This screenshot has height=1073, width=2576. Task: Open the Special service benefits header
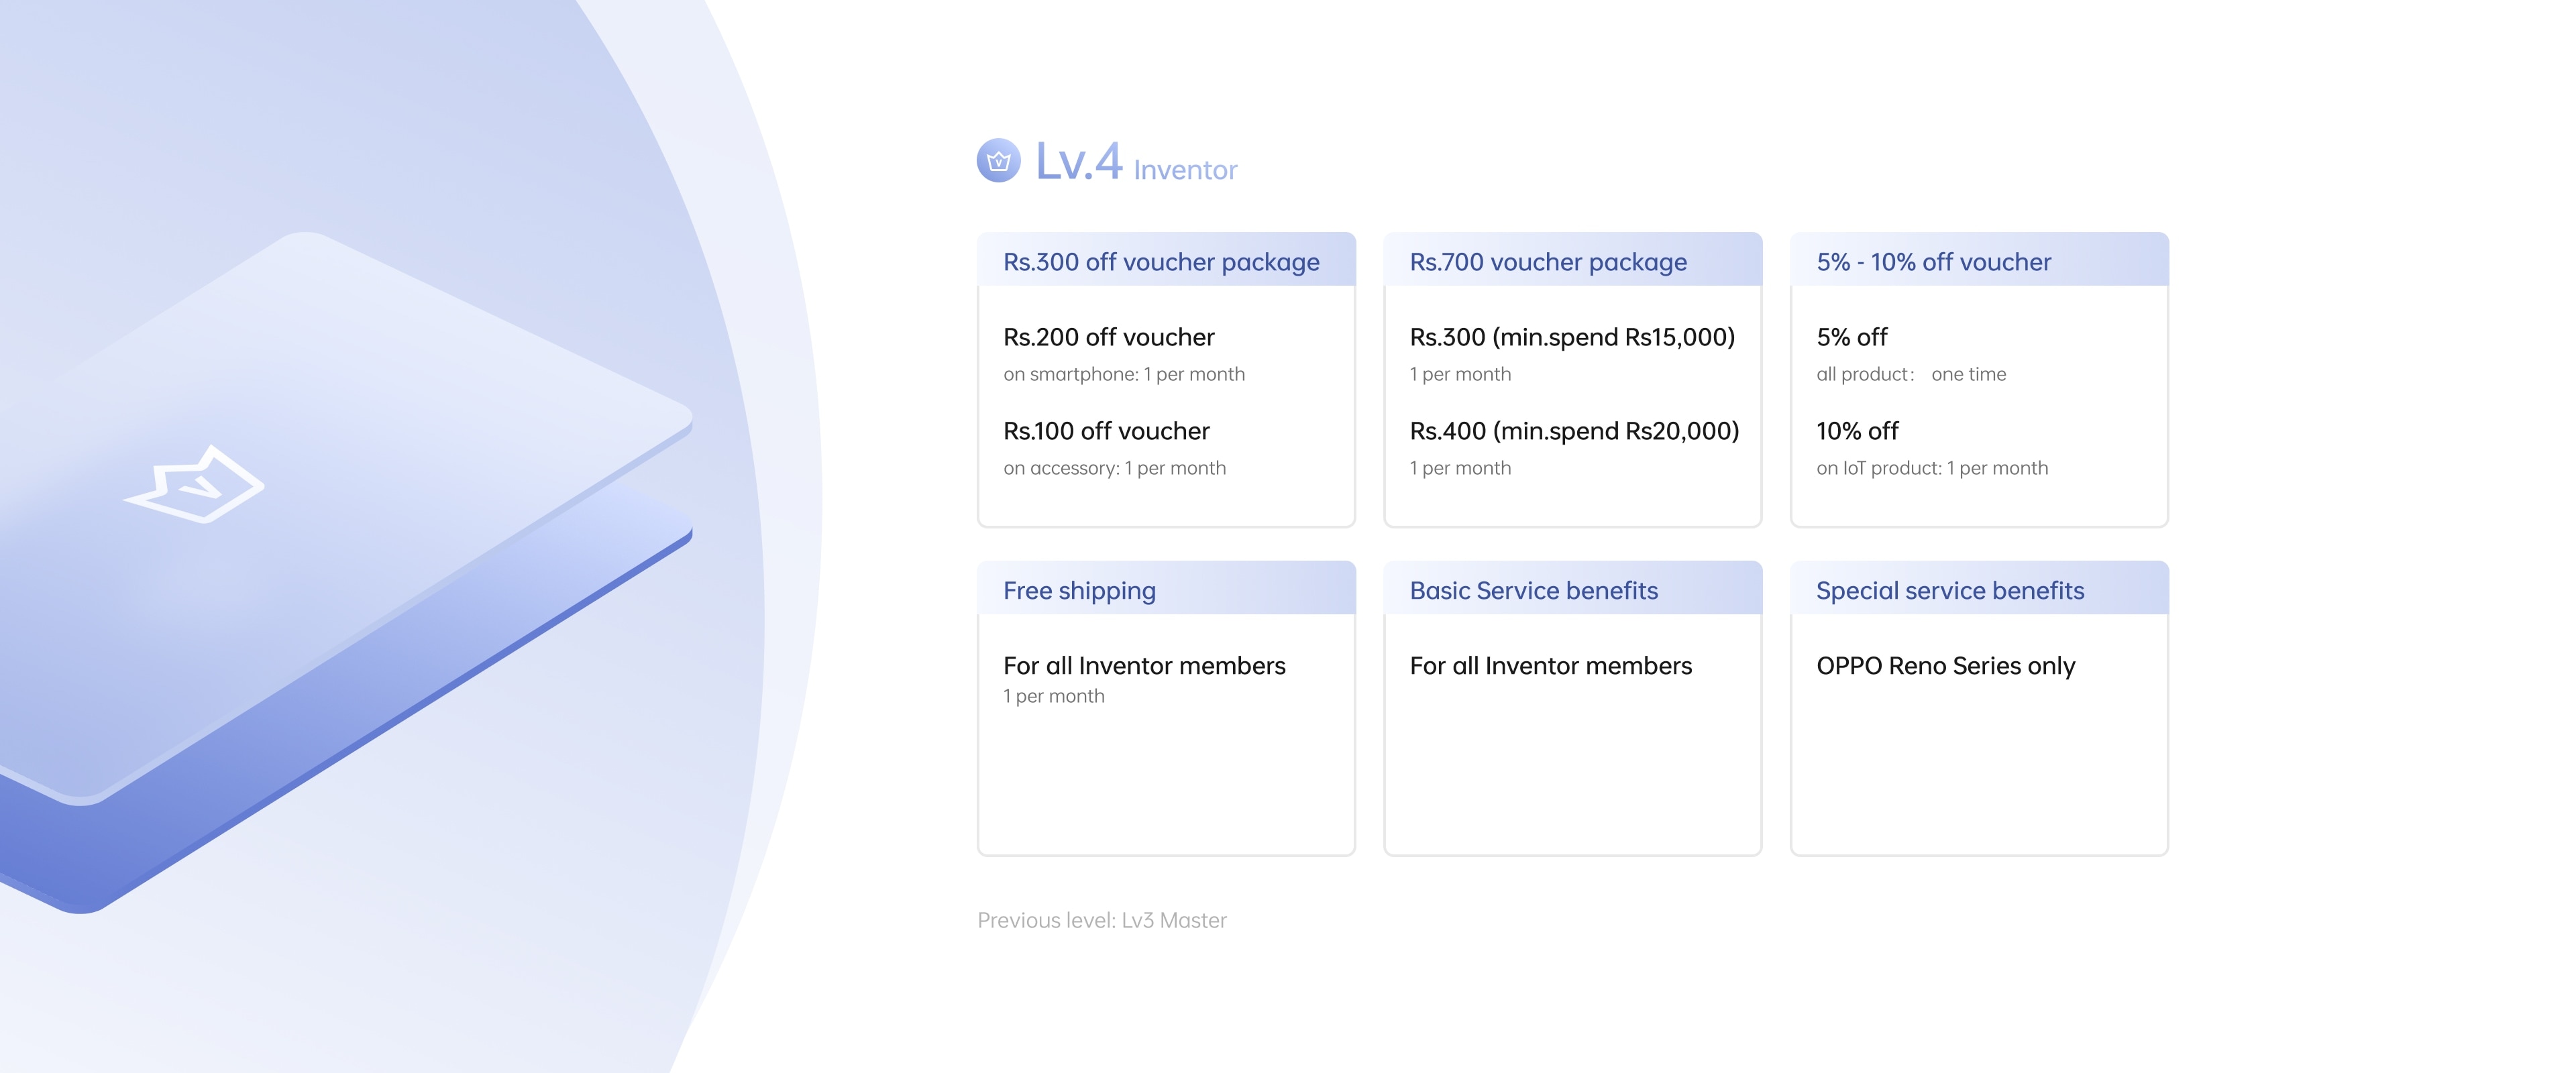point(1949,591)
